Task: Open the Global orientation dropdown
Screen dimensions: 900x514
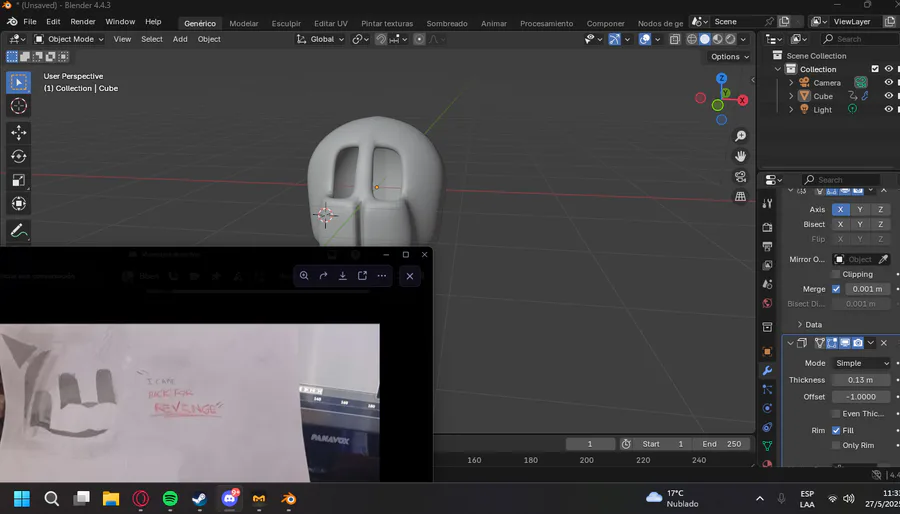Action: tap(320, 39)
